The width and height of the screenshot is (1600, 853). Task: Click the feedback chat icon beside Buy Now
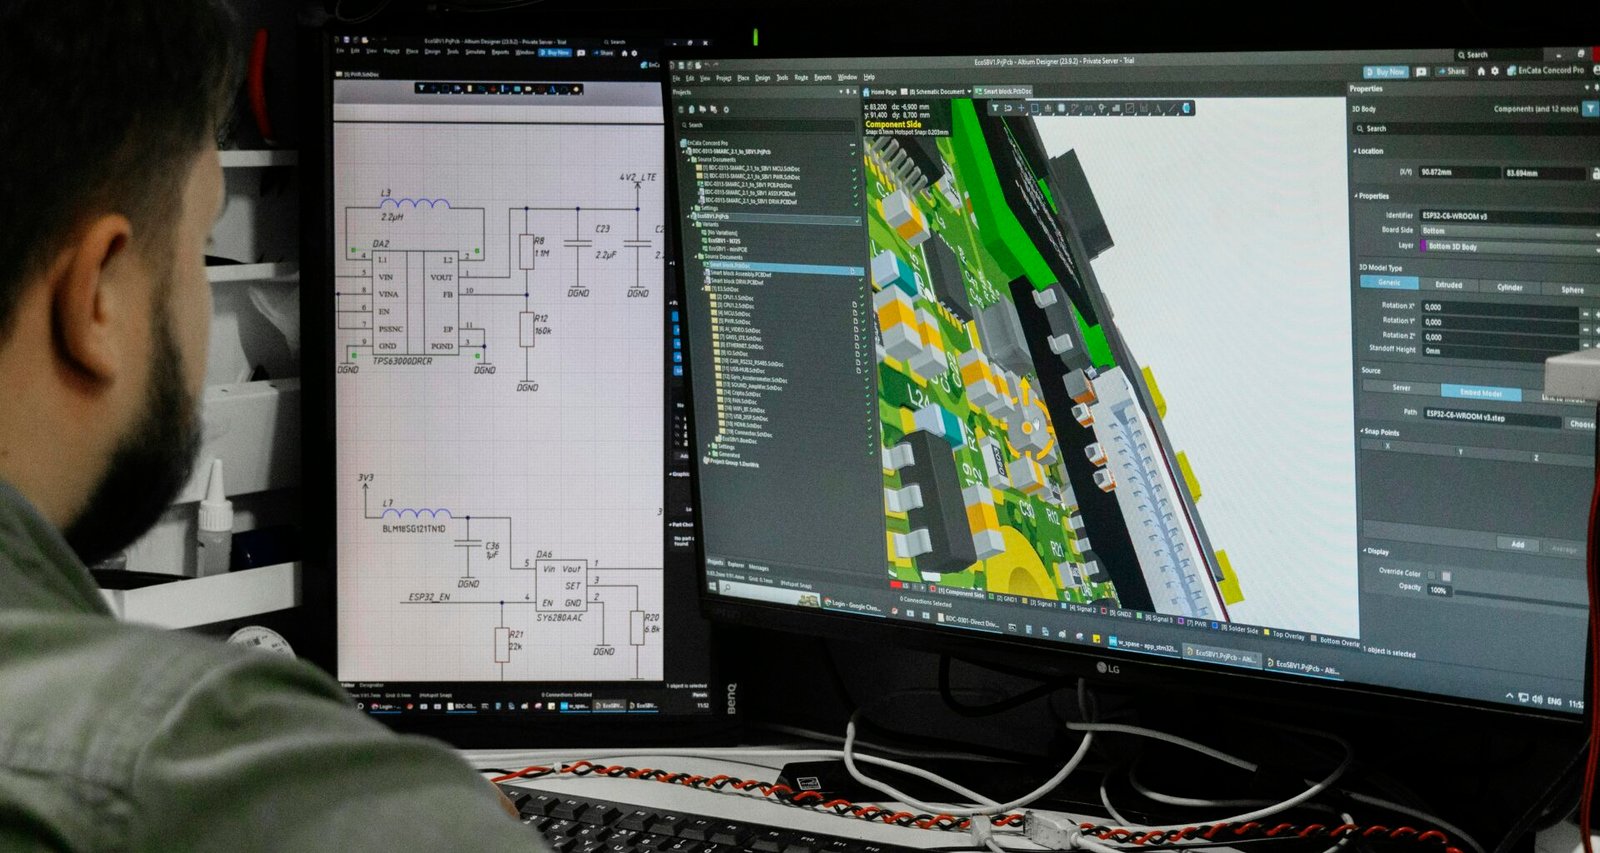(x=1421, y=72)
